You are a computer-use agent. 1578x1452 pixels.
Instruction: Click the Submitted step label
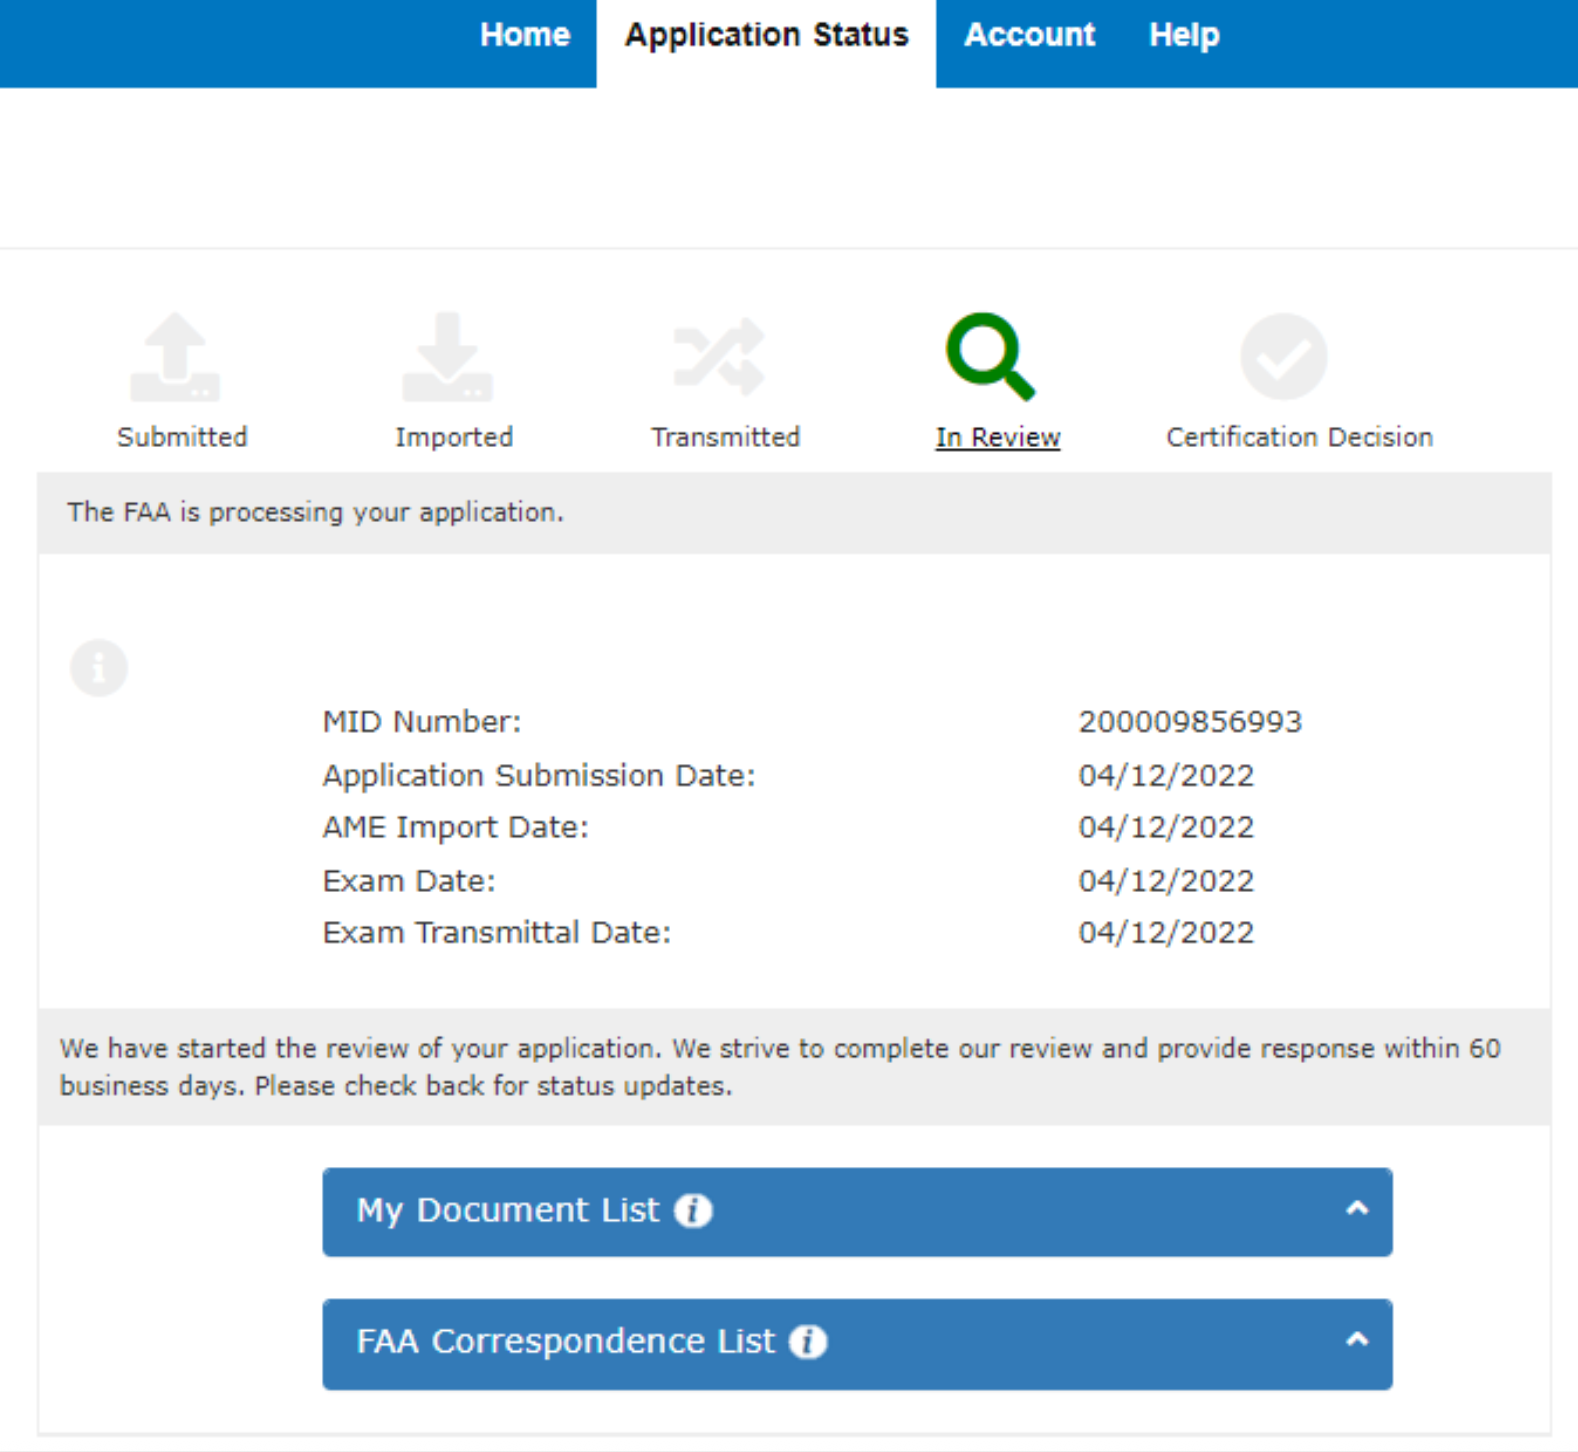182,438
